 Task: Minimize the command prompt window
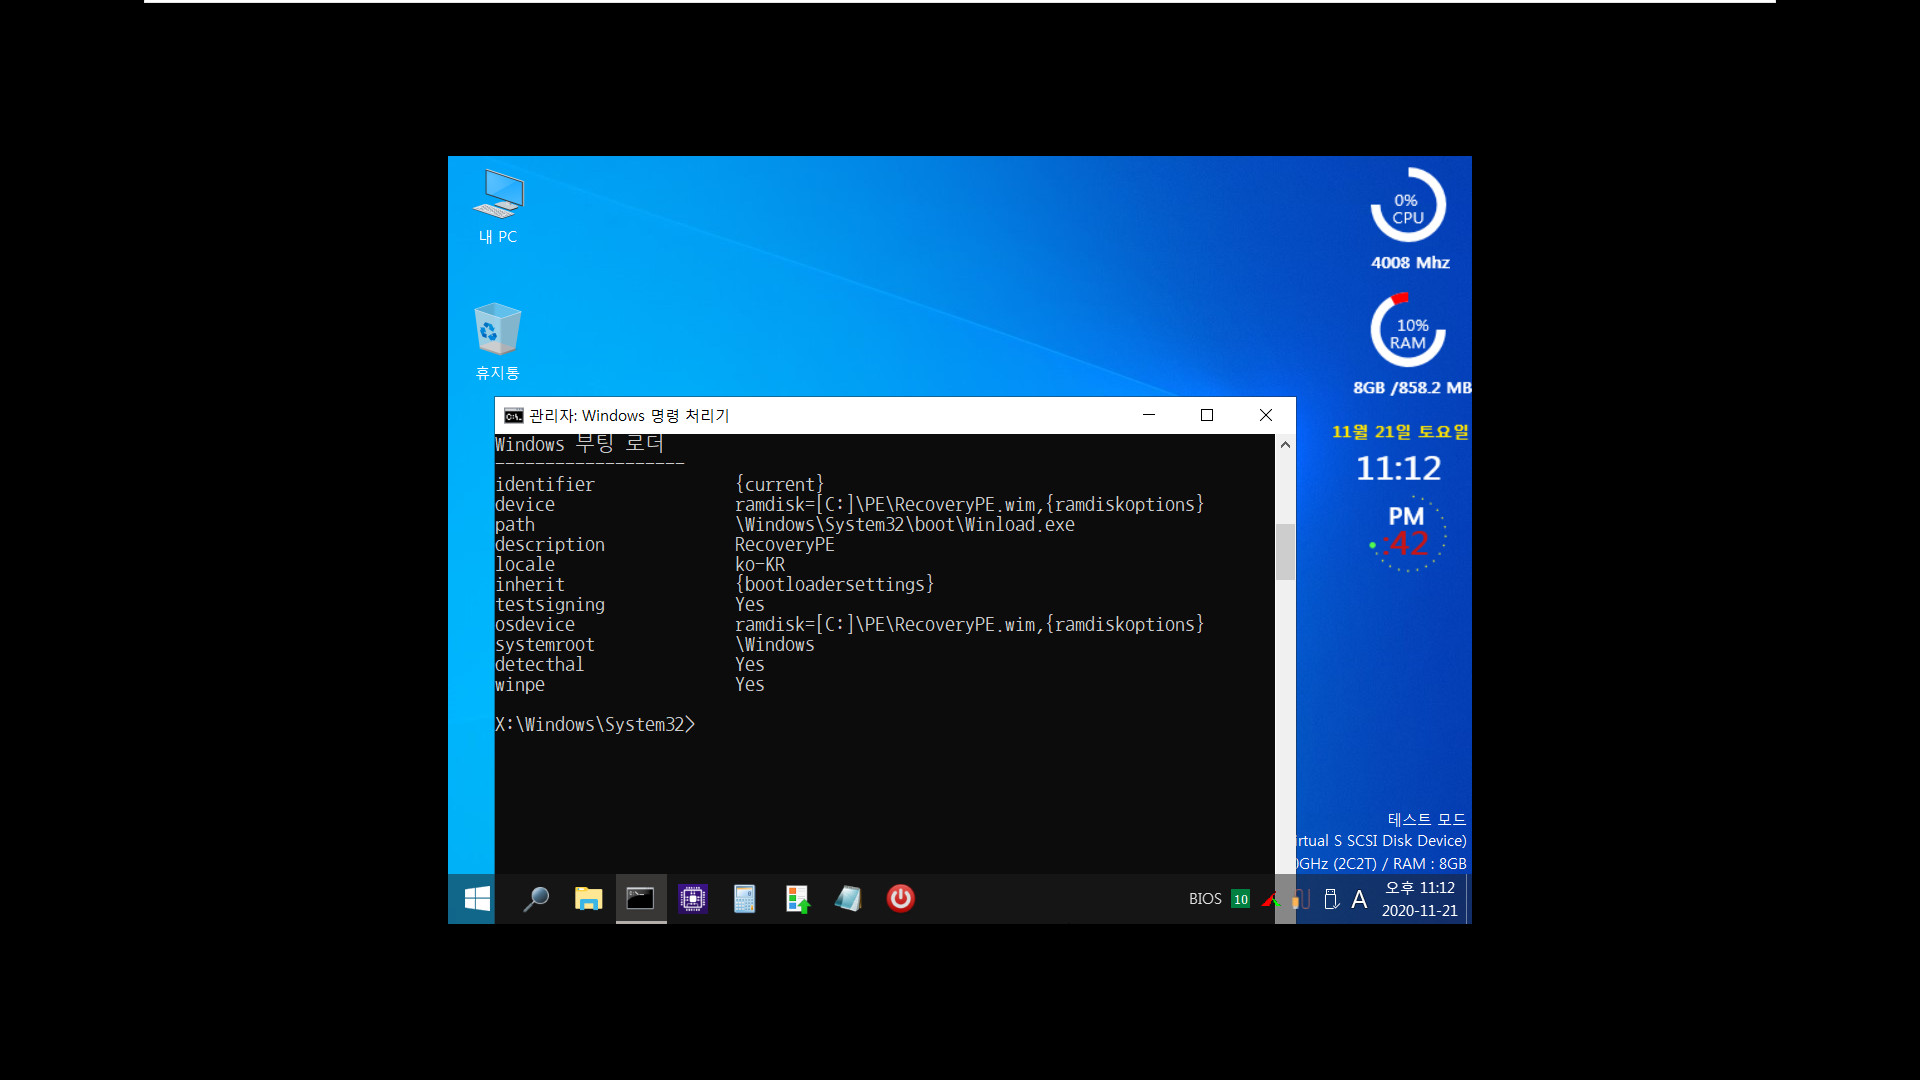(x=1149, y=415)
